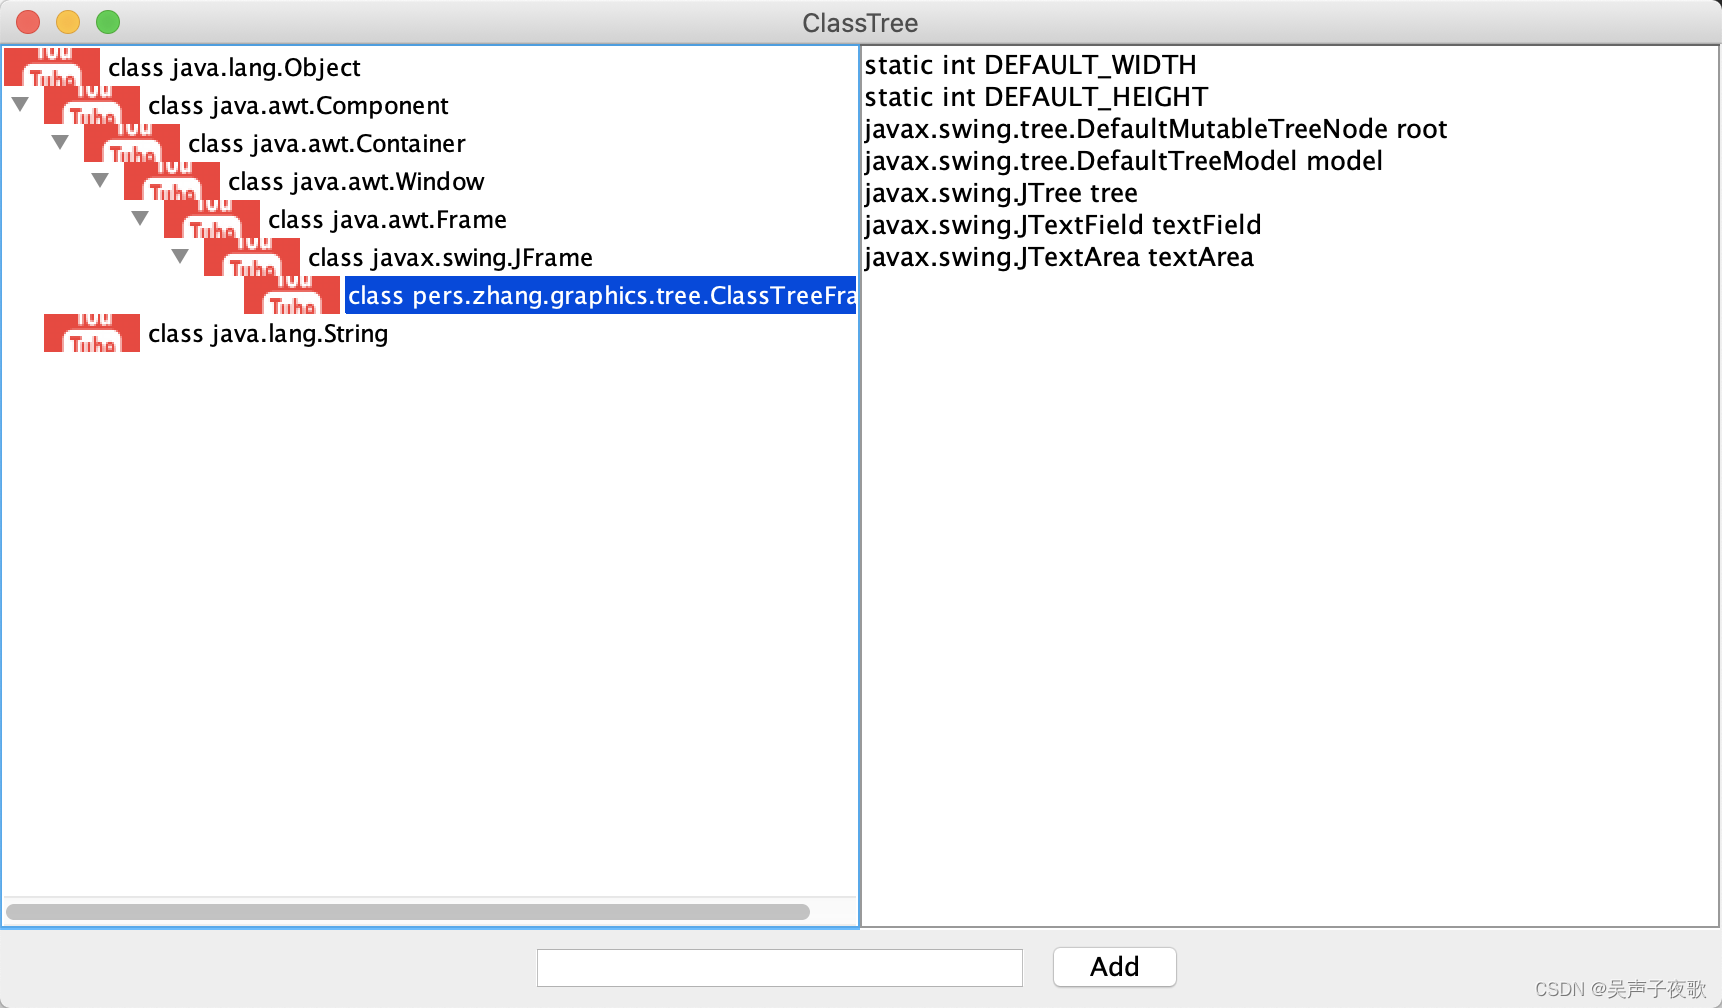Focus the class name text field

(779, 968)
